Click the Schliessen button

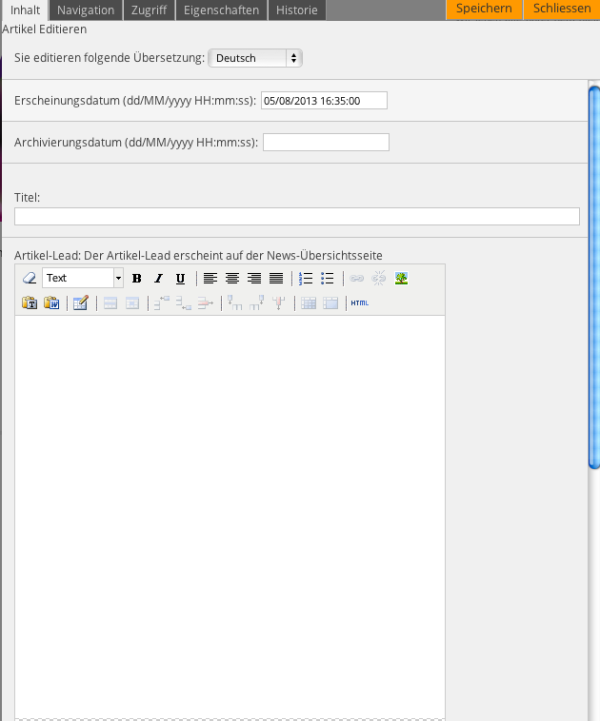(560, 9)
